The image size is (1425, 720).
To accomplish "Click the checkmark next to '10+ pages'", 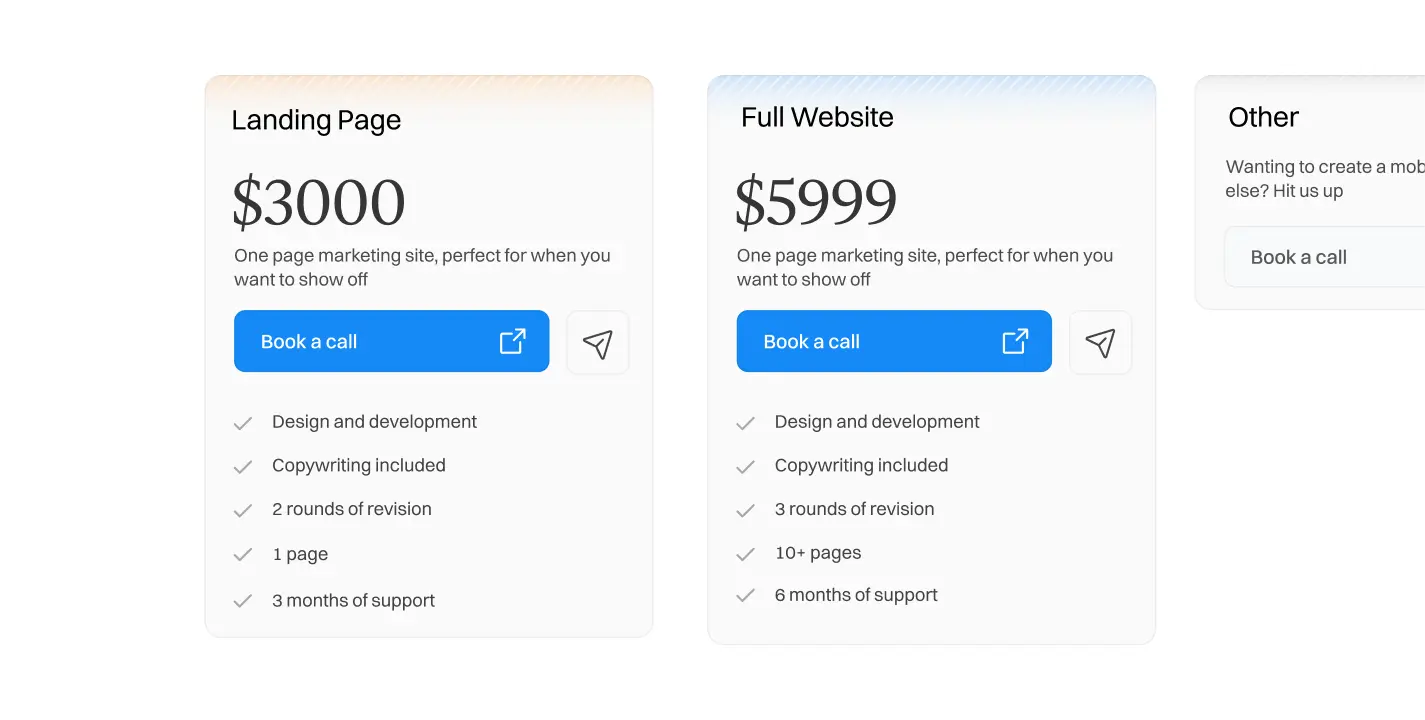I will coord(745,554).
